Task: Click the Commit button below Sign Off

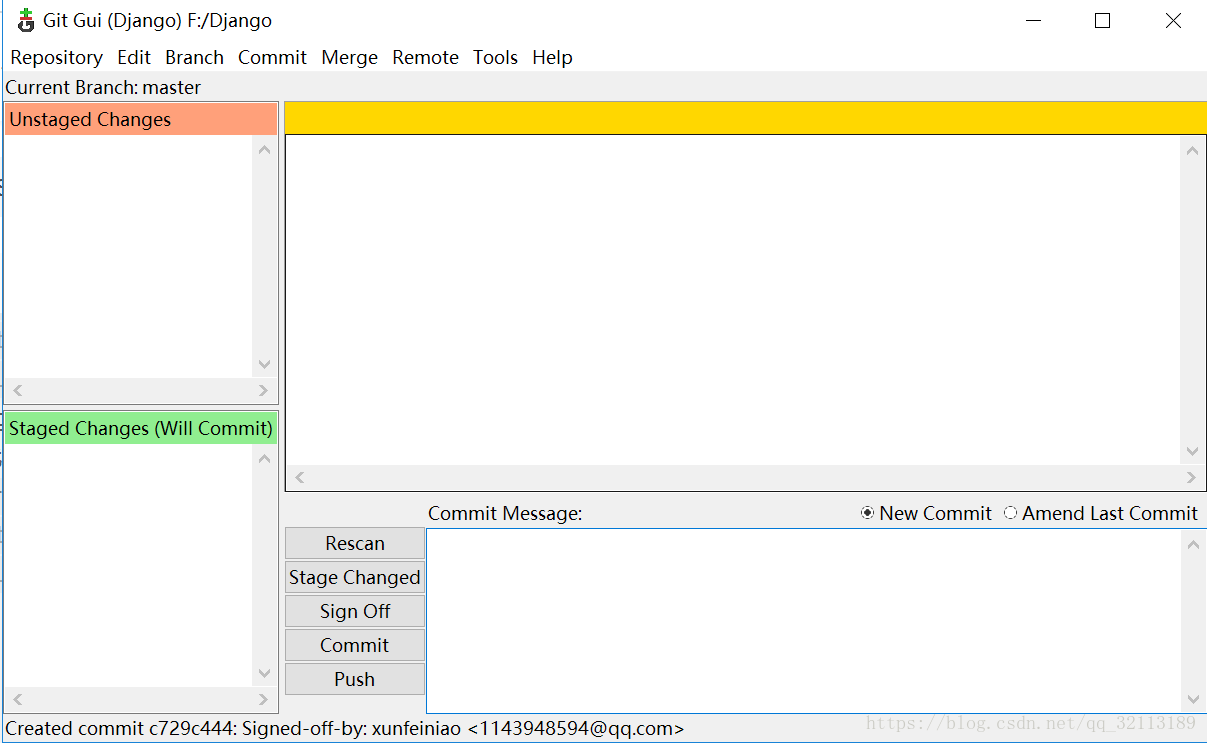Action: [355, 645]
